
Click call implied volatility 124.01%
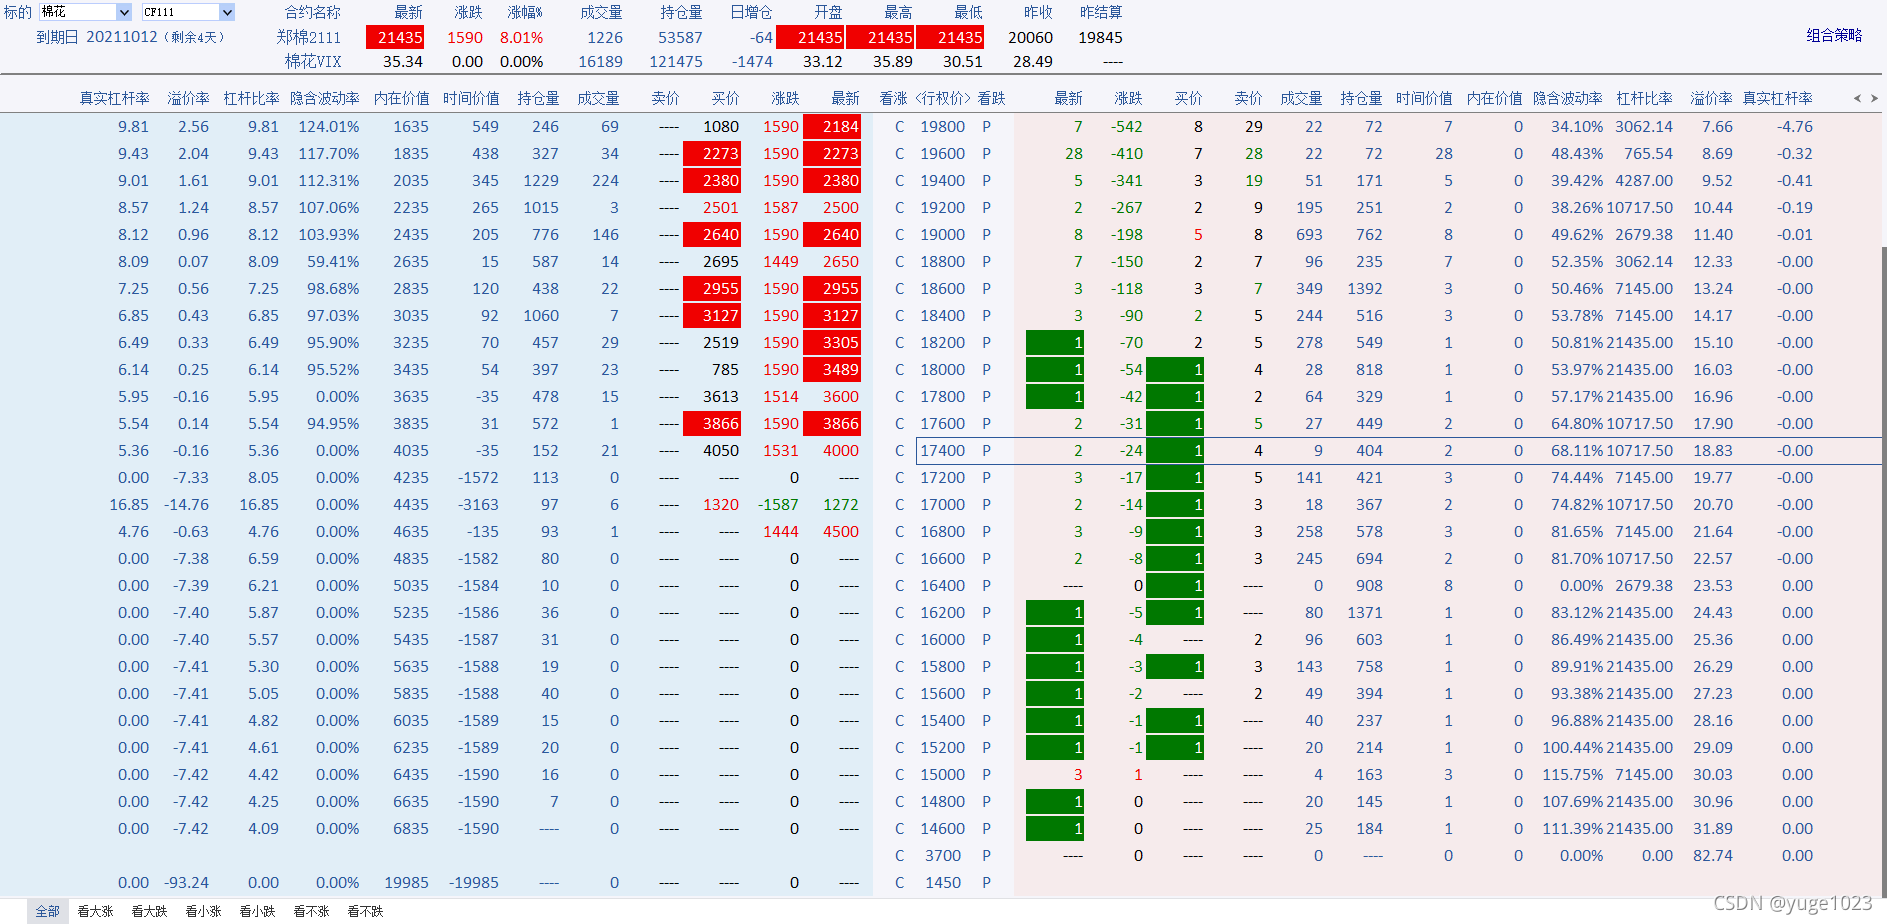(x=329, y=126)
